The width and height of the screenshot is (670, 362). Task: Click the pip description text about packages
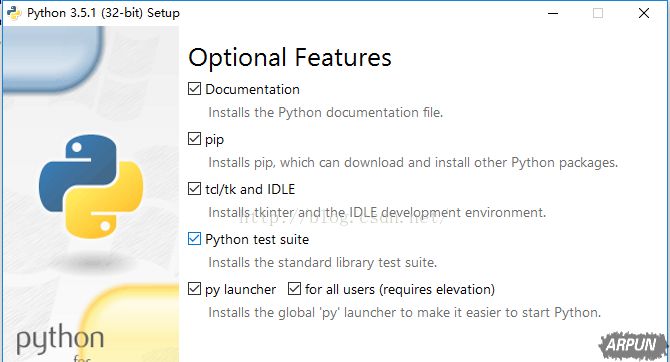pos(413,162)
